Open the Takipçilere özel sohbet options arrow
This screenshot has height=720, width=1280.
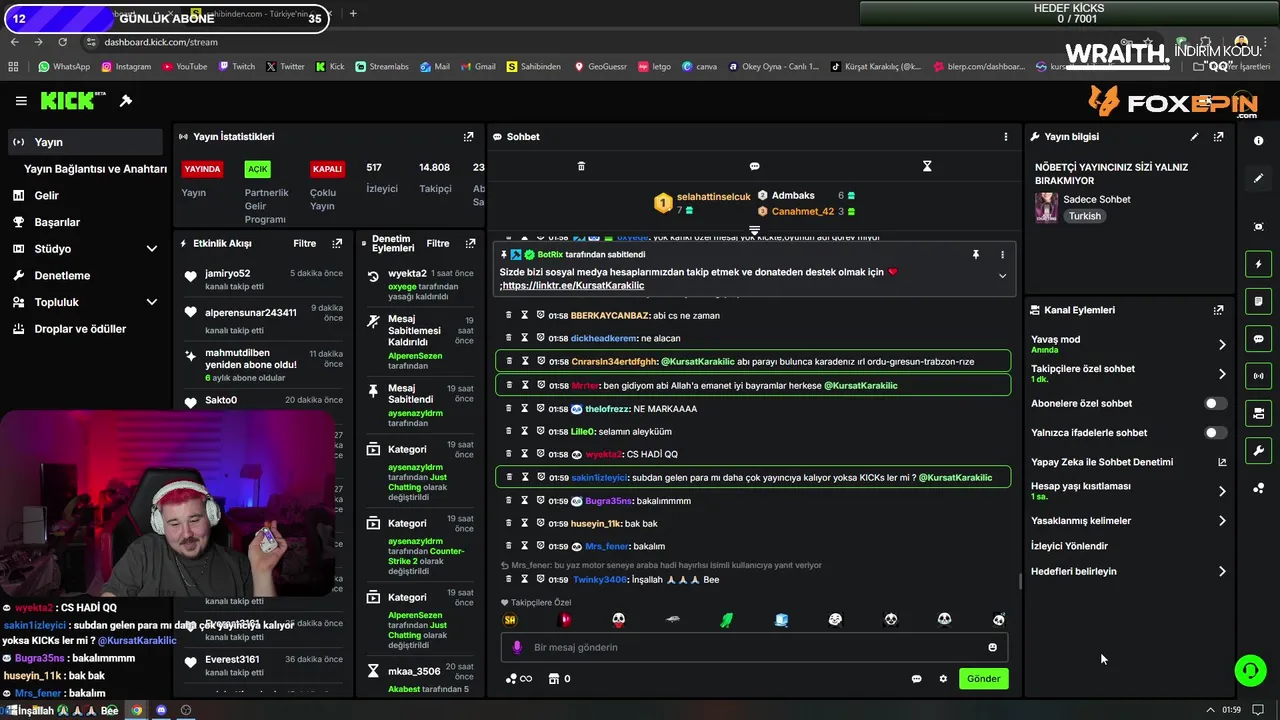pyautogui.click(x=1222, y=374)
